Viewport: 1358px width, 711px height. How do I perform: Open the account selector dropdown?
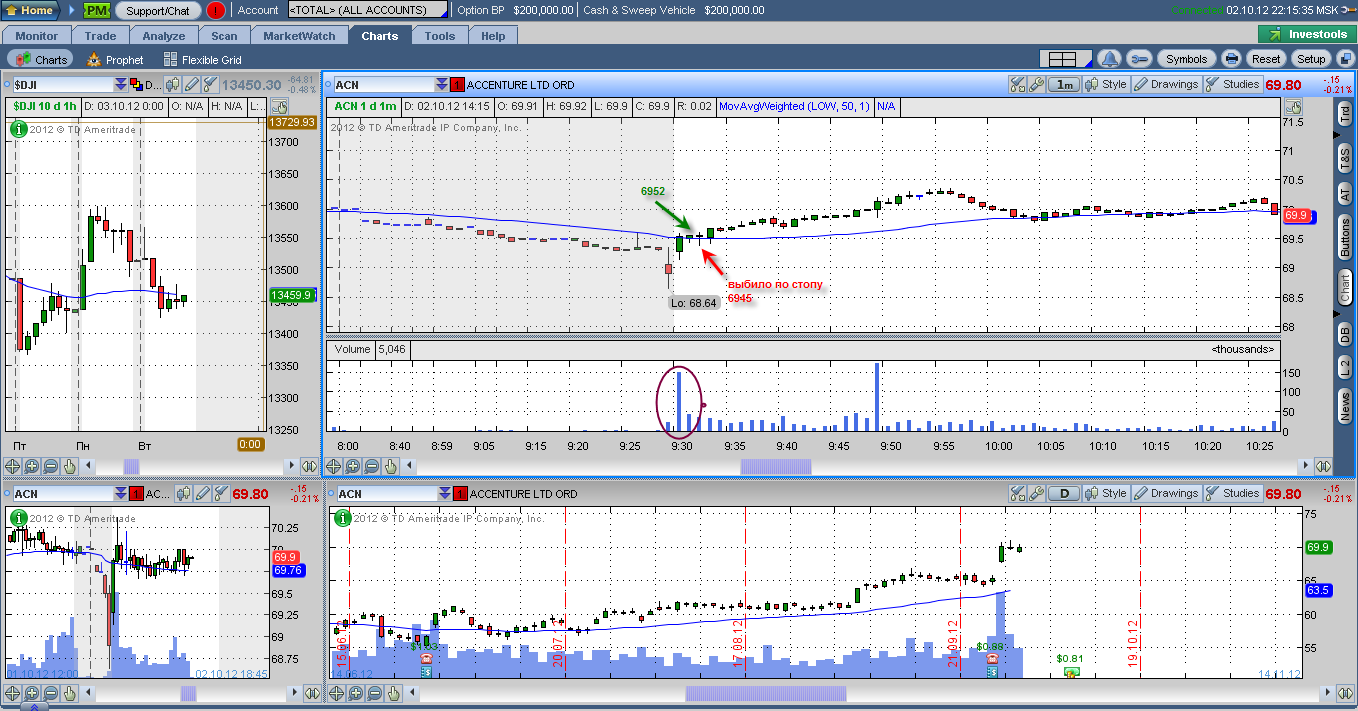coord(367,10)
